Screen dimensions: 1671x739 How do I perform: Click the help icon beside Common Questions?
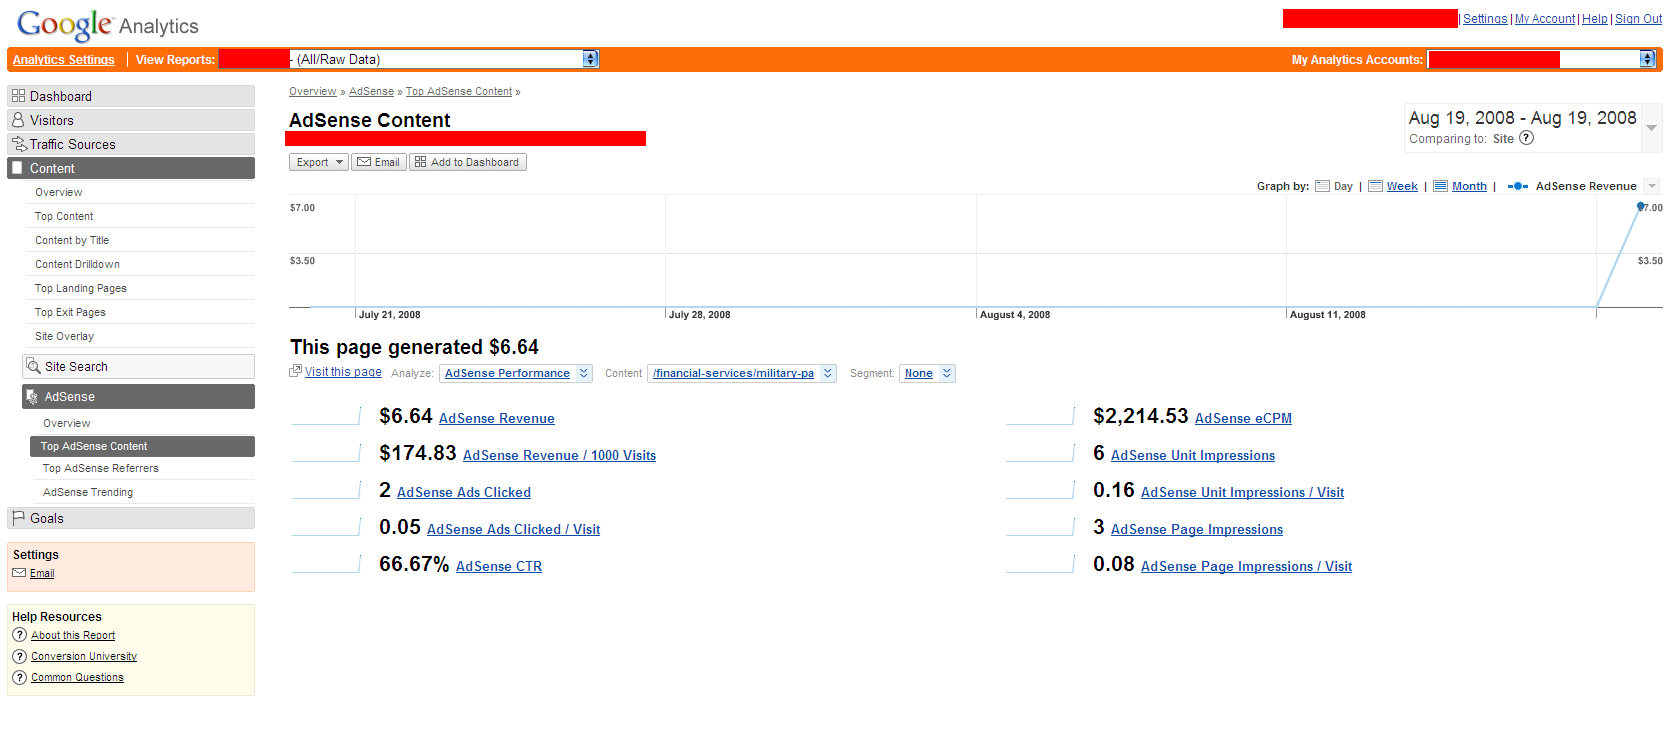(19, 677)
